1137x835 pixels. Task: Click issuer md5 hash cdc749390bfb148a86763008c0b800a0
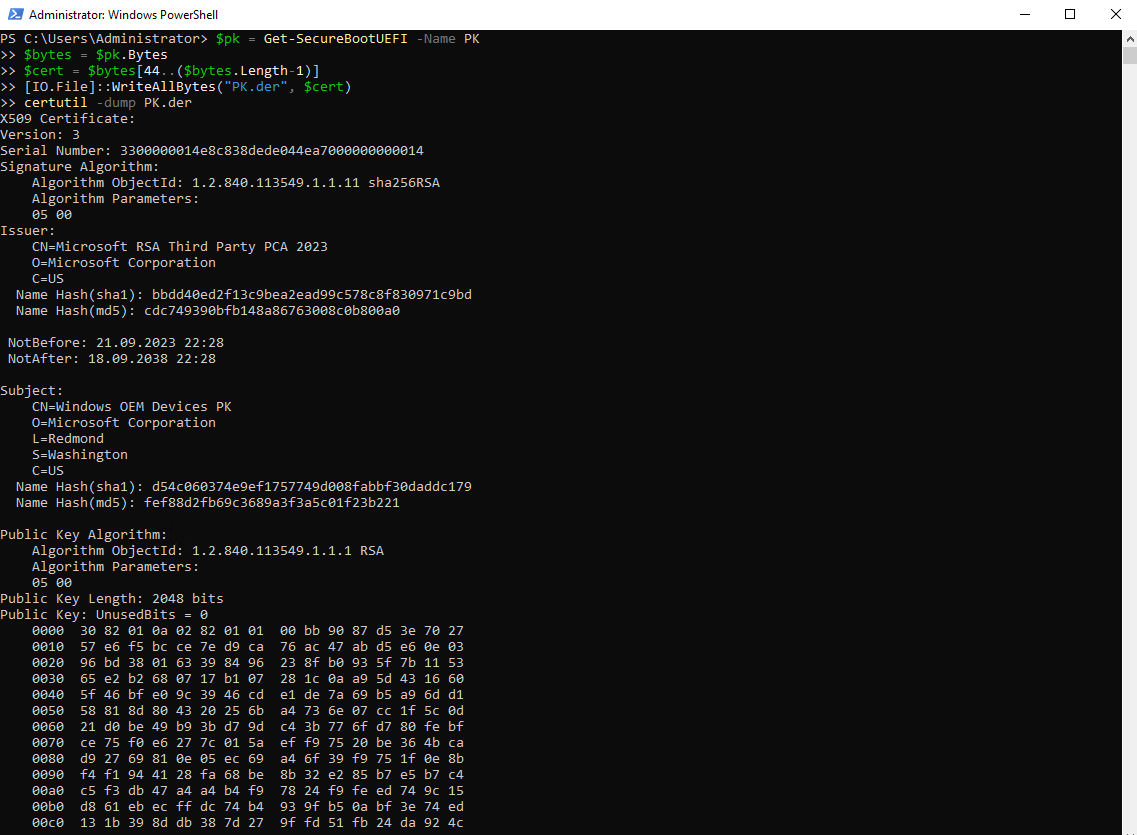click(x=272, y=310)
